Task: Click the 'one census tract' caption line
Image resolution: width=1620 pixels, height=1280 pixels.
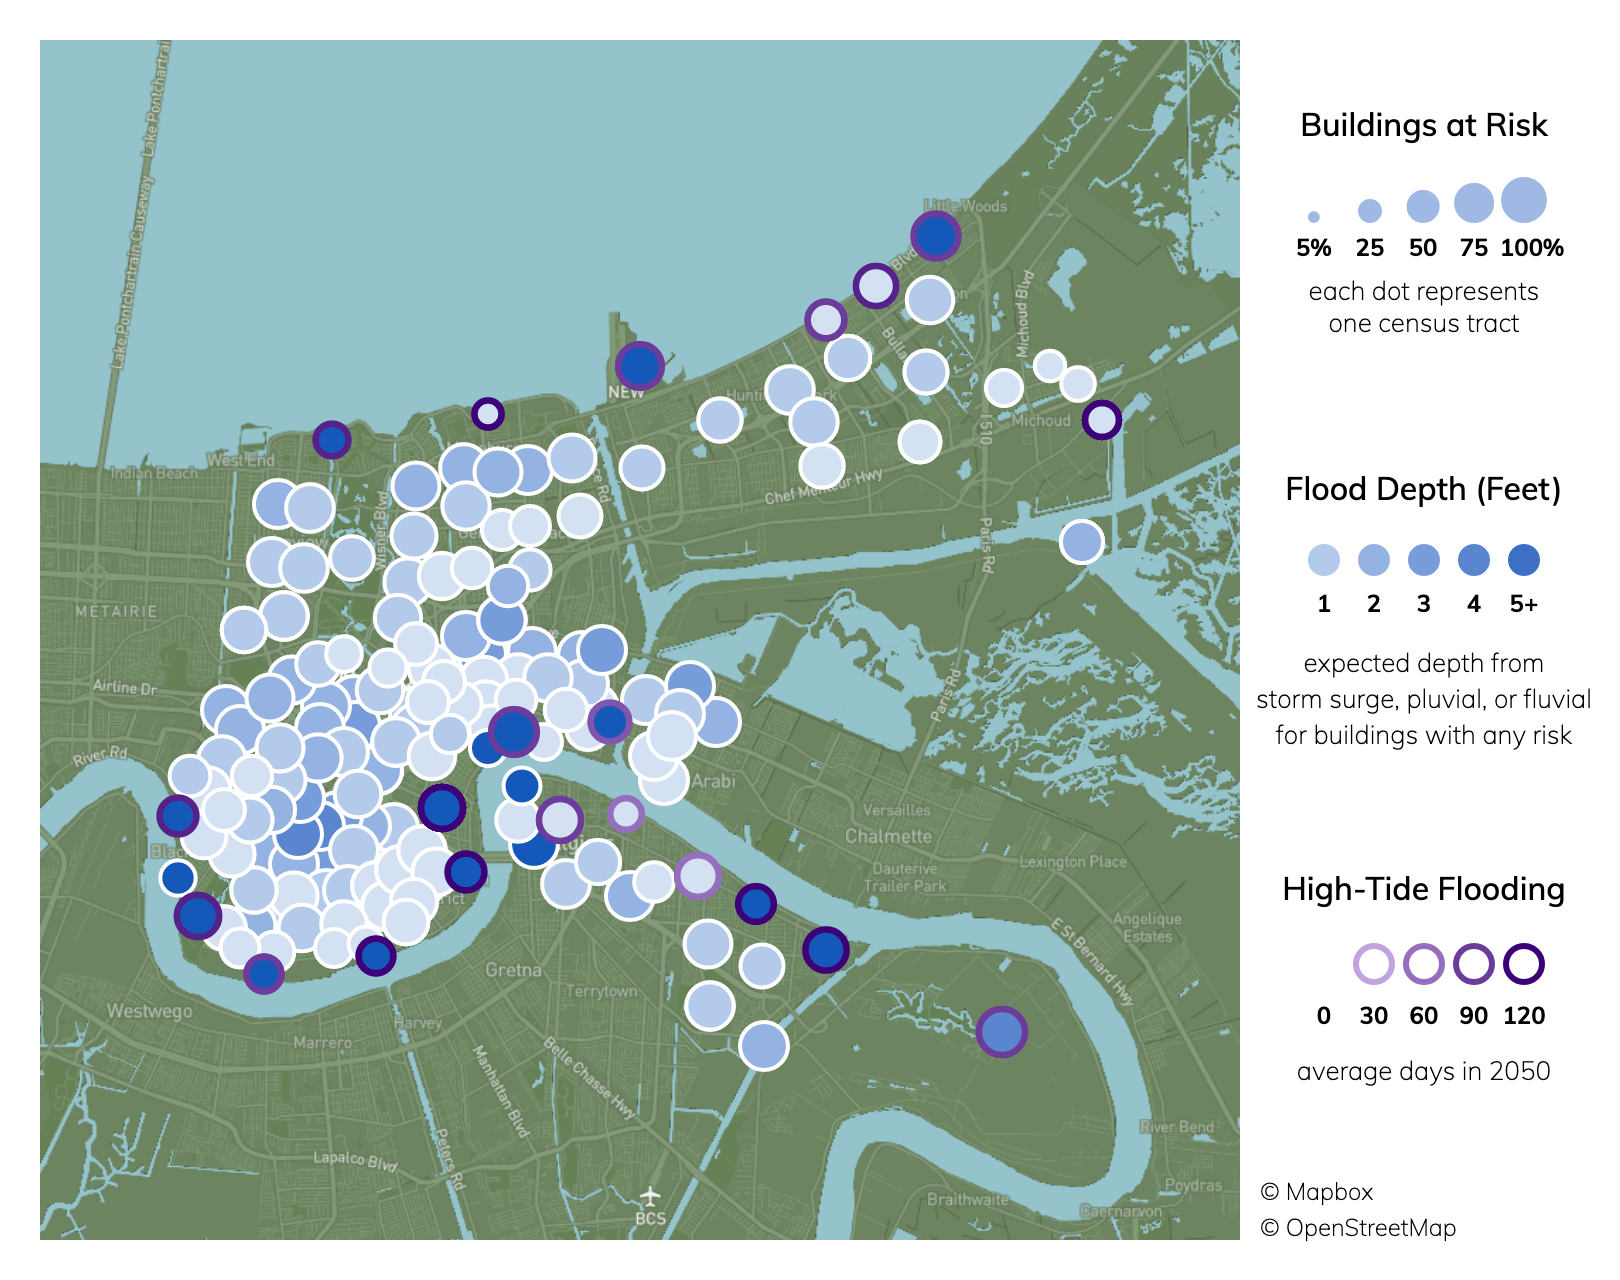Action: 1423,323
